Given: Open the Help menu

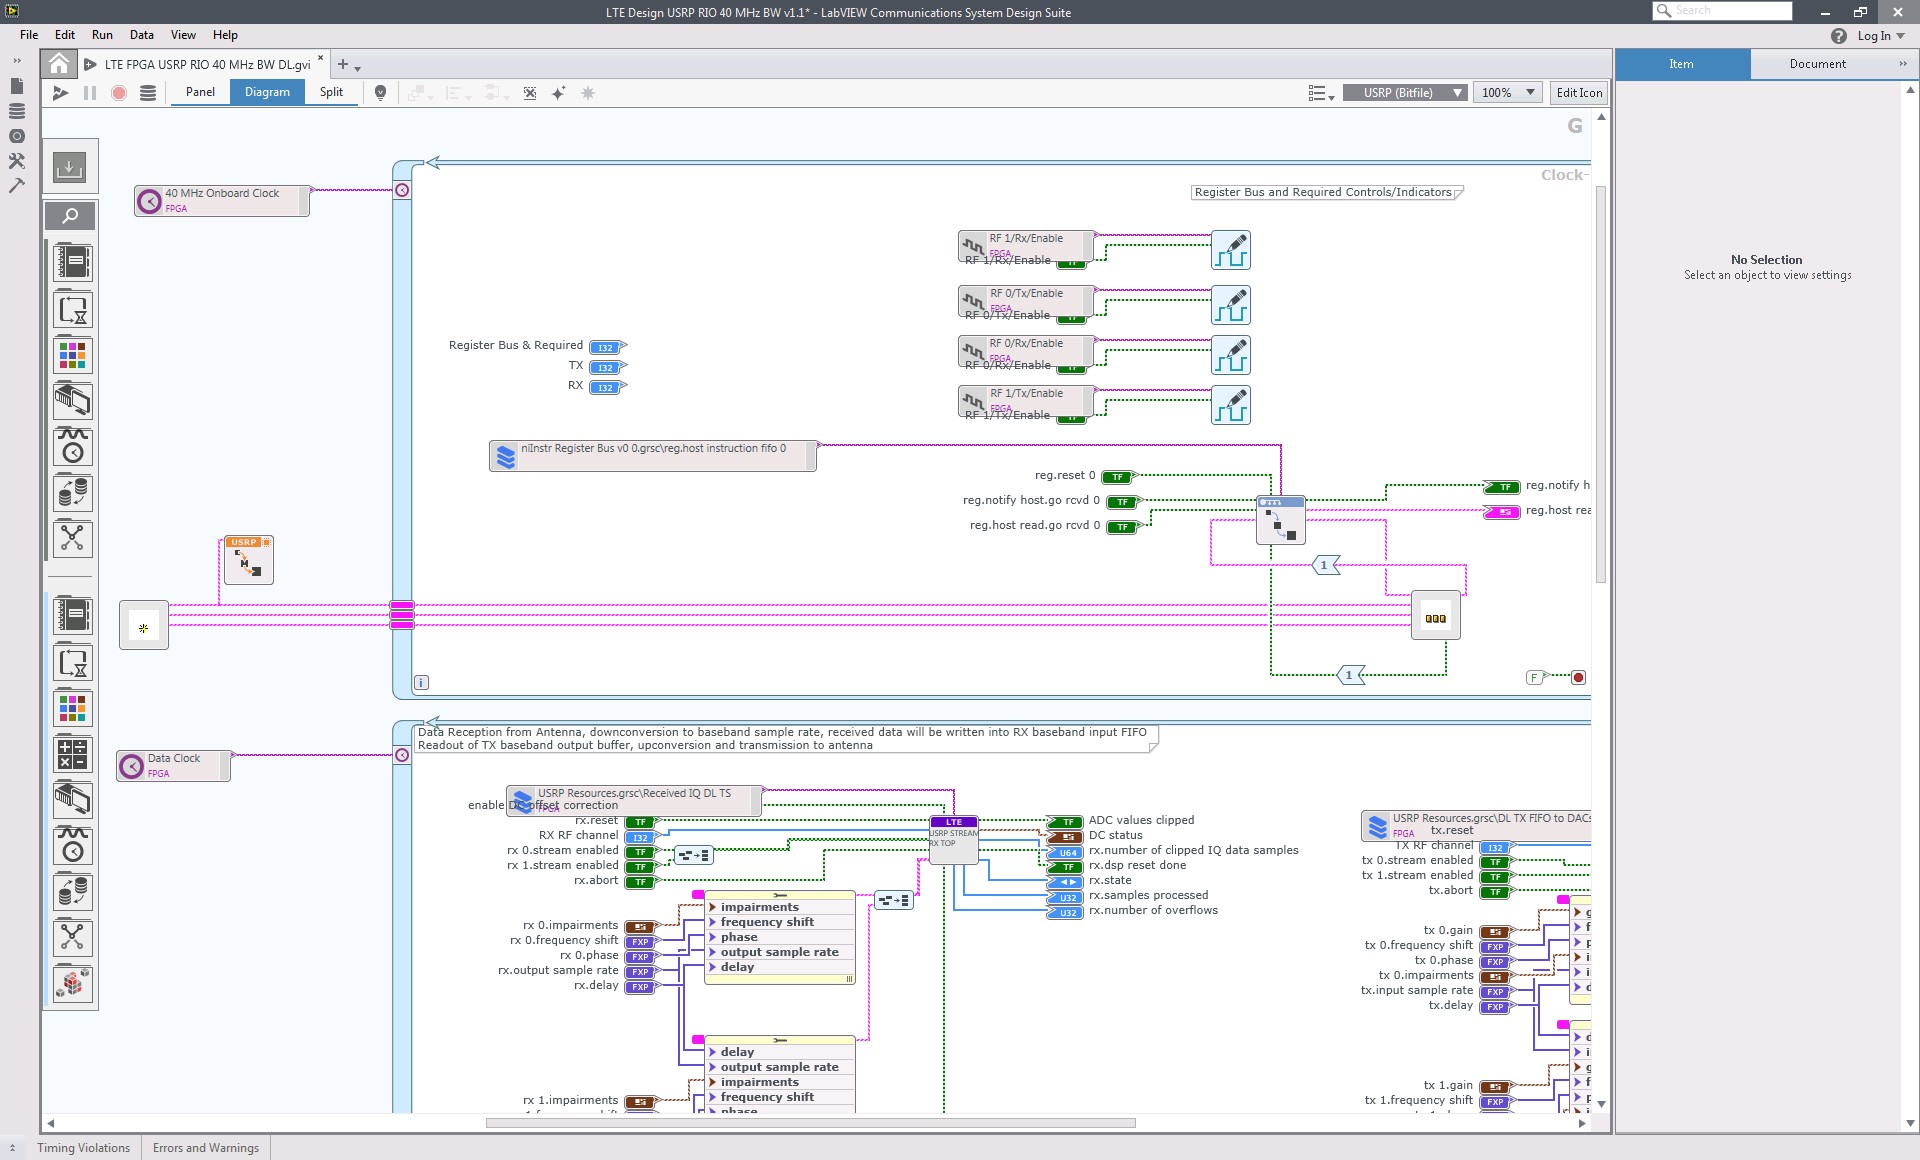Looking at the screenshot, I should [225, 35].
